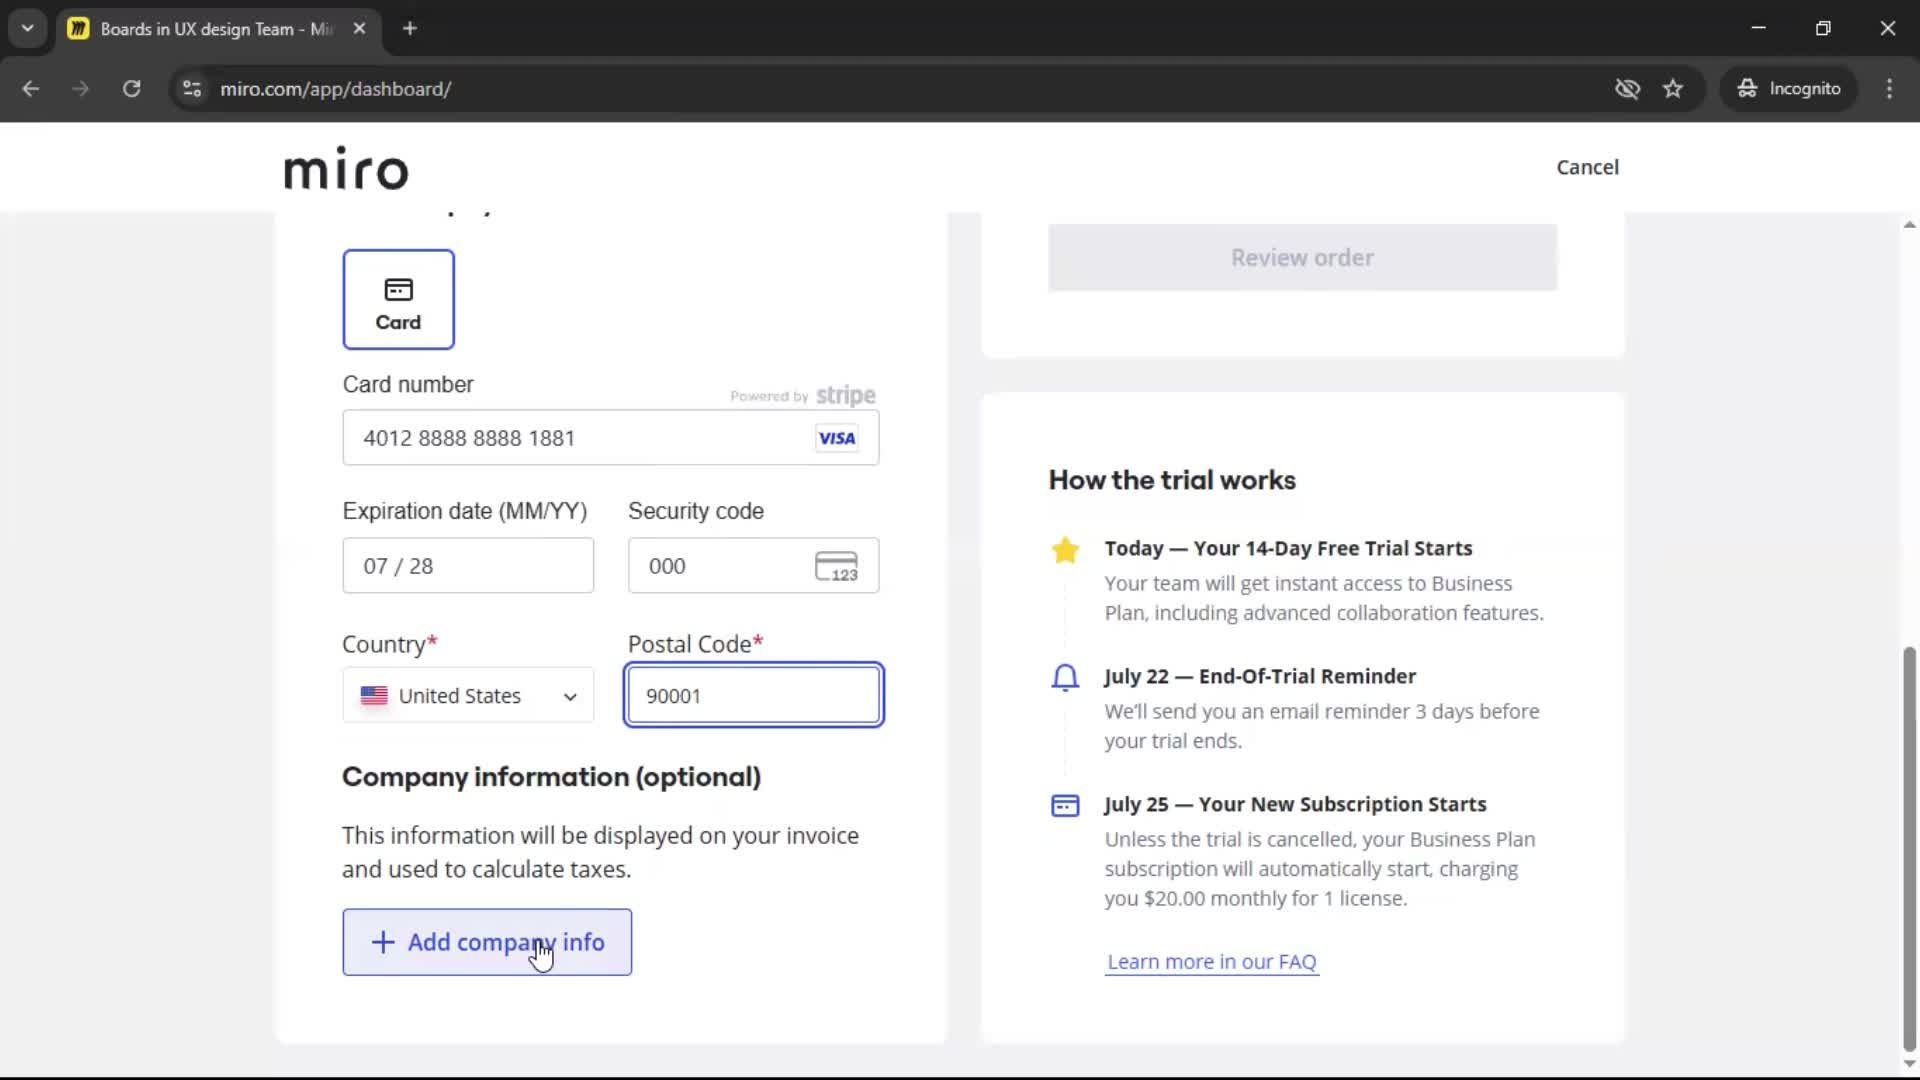The width and height of the screenshot is (1920, 1080).
Task: Click the CVC card icon in security code field
Action: [836, 566]
